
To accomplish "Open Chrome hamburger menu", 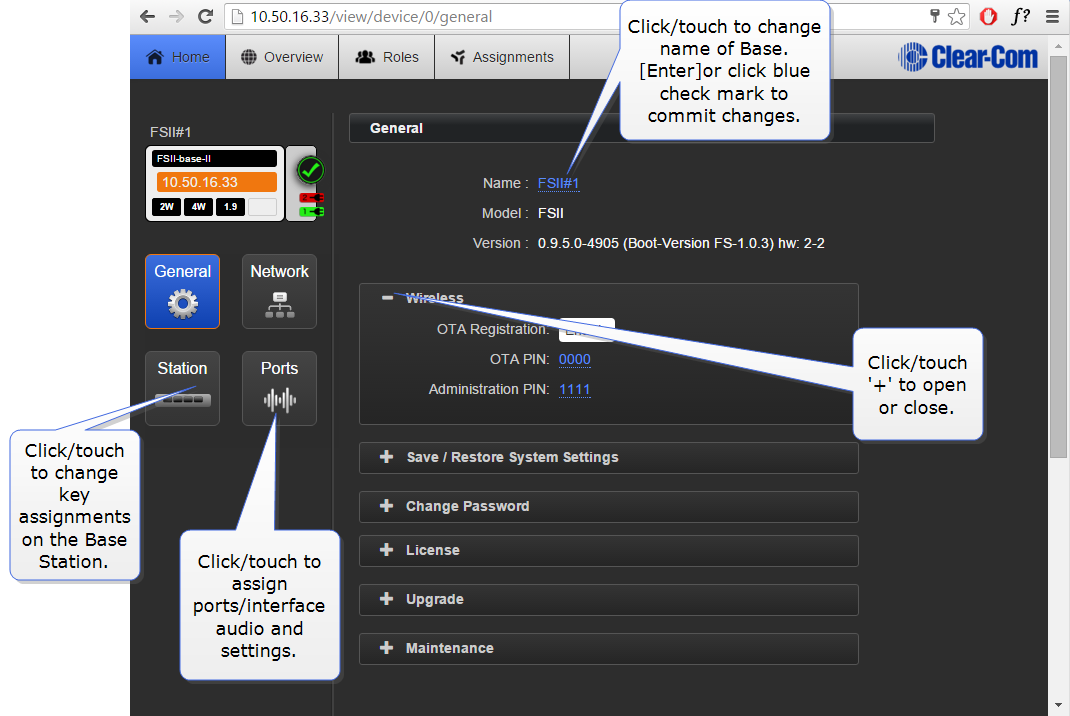I will click(1052, 16).
